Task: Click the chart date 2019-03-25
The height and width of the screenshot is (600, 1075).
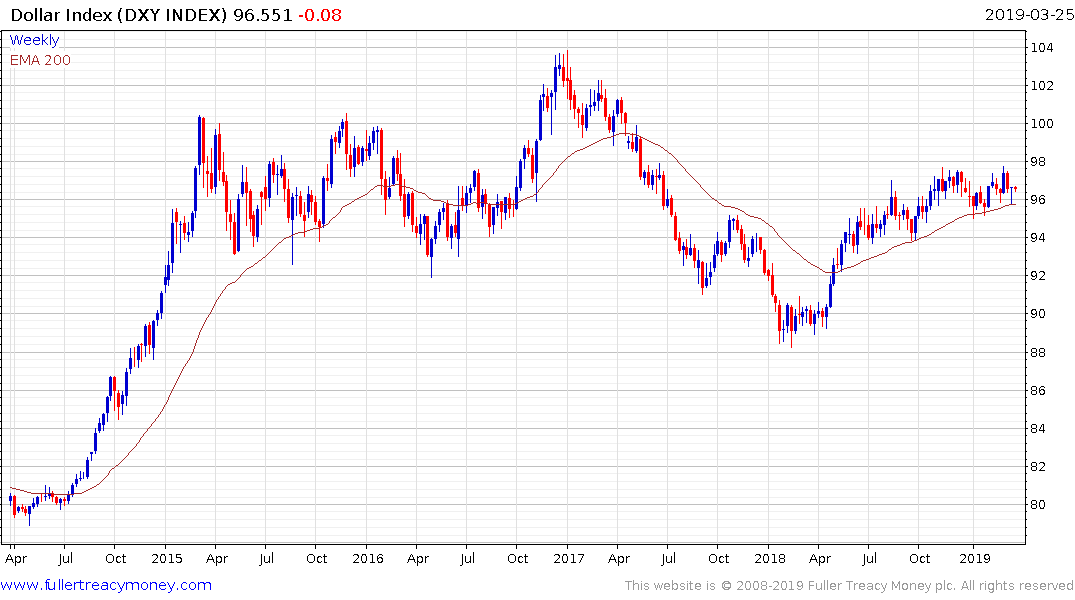Action: pyautogui.click(x=1029, y=15)
